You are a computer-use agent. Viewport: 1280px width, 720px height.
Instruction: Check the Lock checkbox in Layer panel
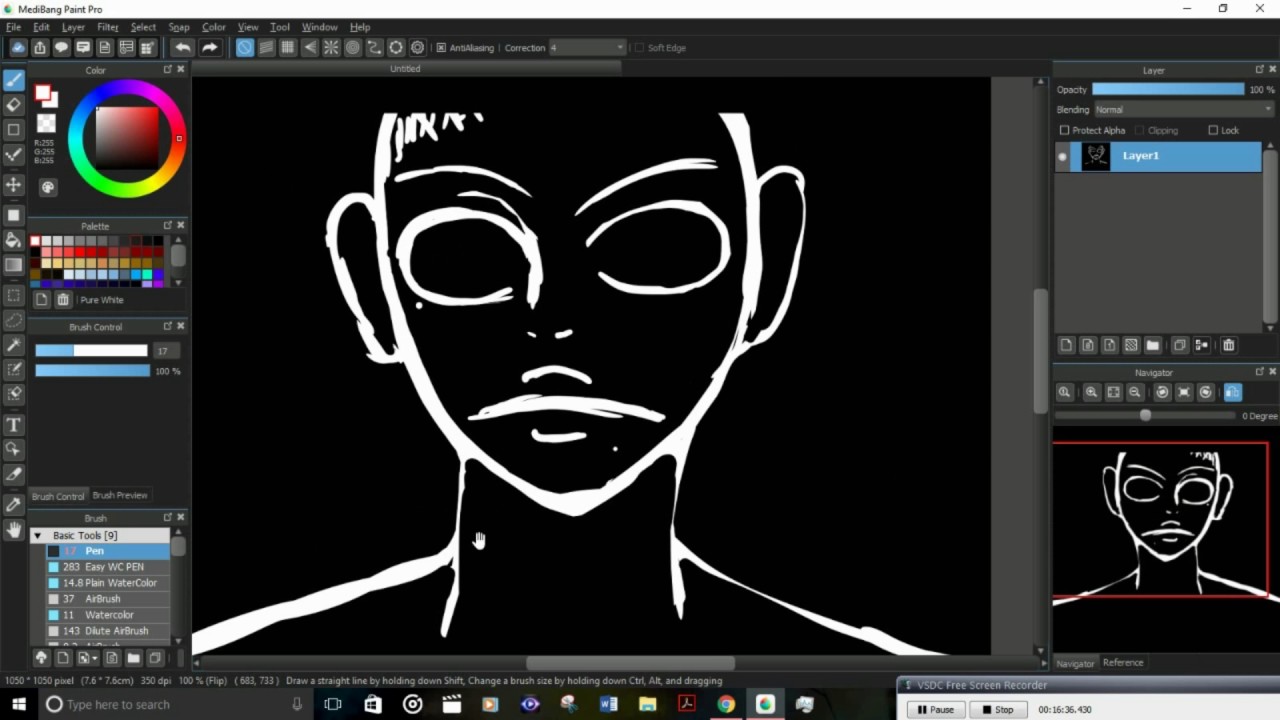click(1213, 130)
